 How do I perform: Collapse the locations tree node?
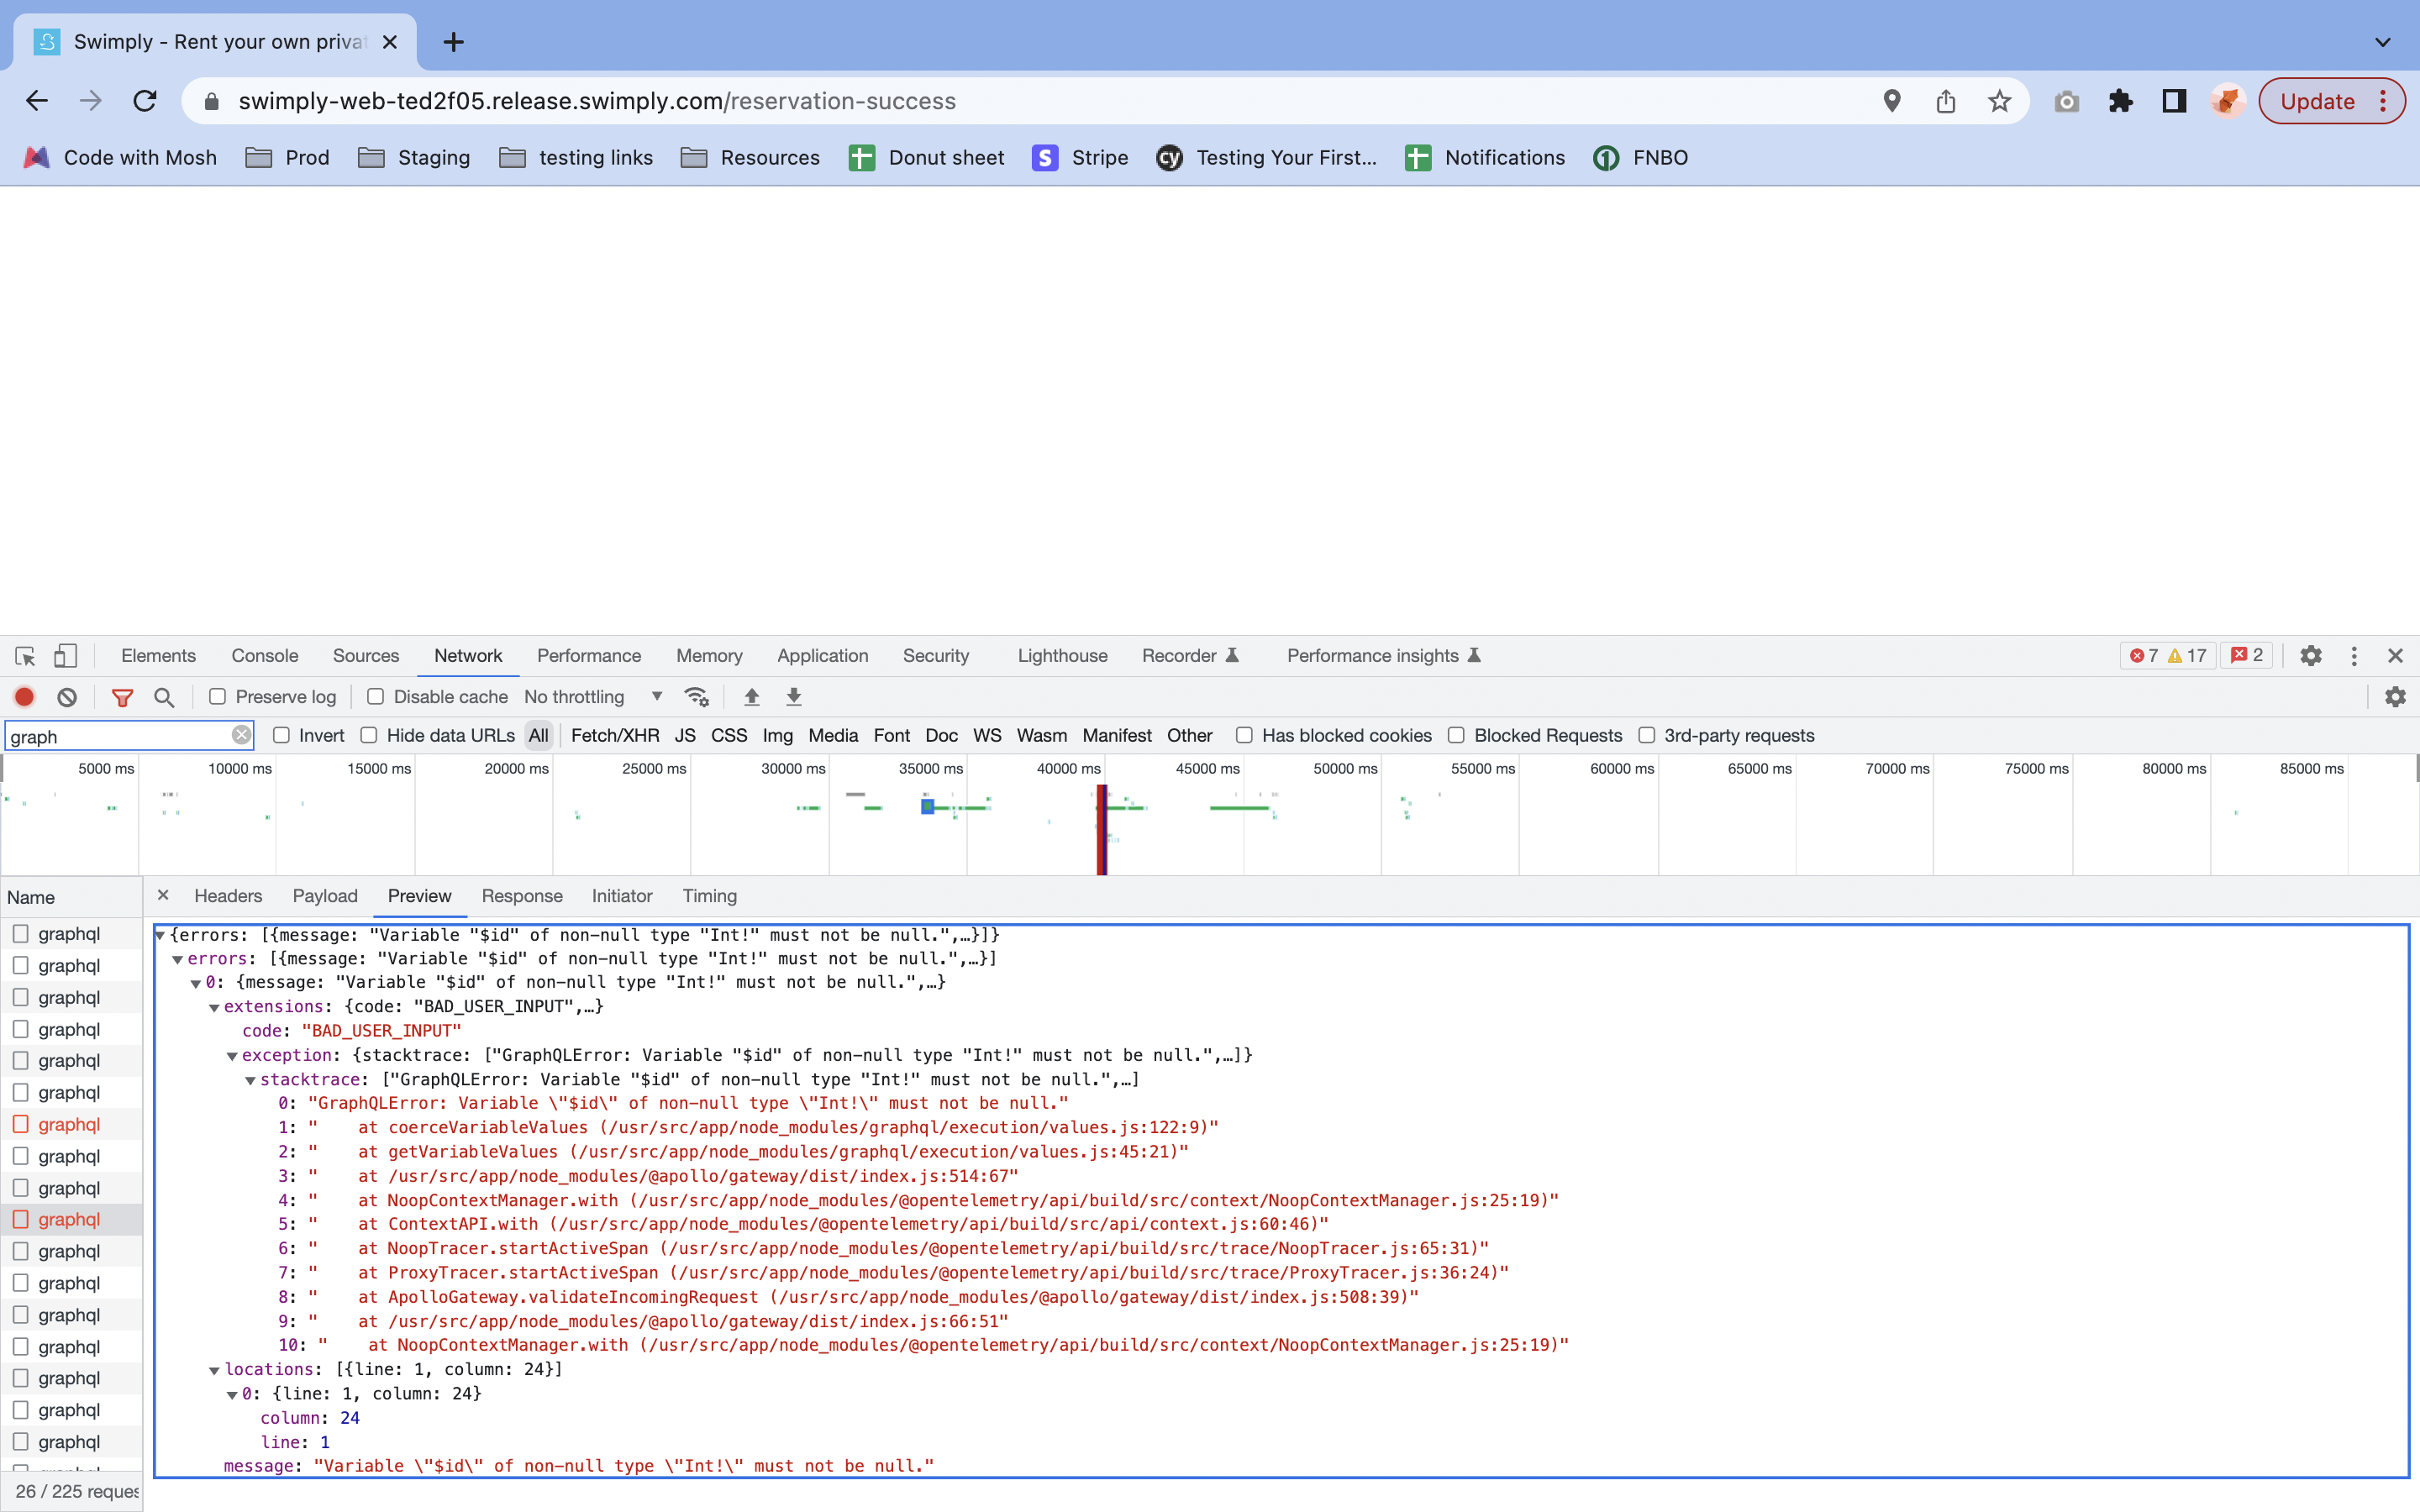coord(214,1370)
